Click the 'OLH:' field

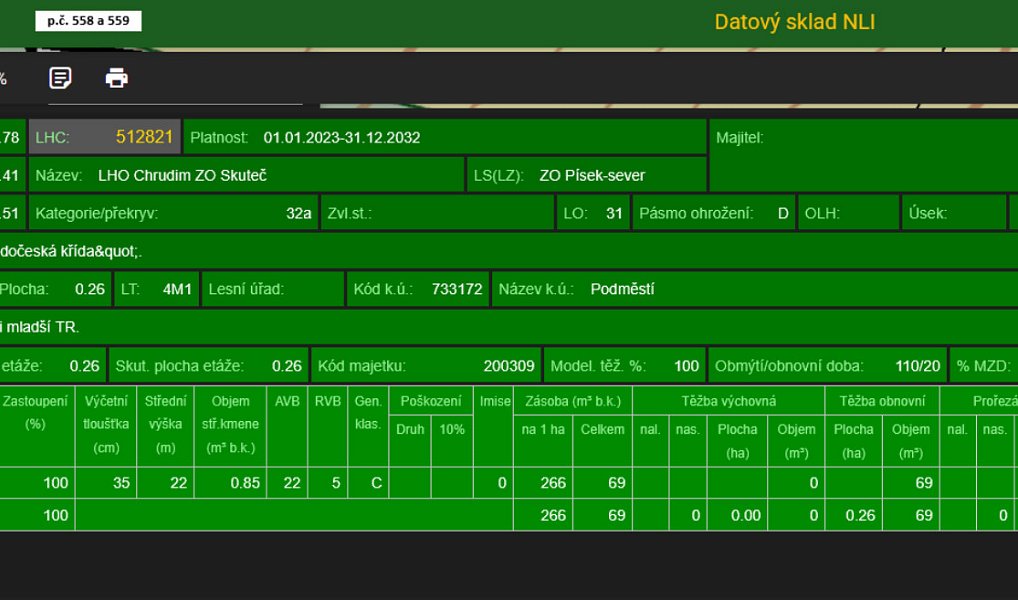tap(848, 213)
